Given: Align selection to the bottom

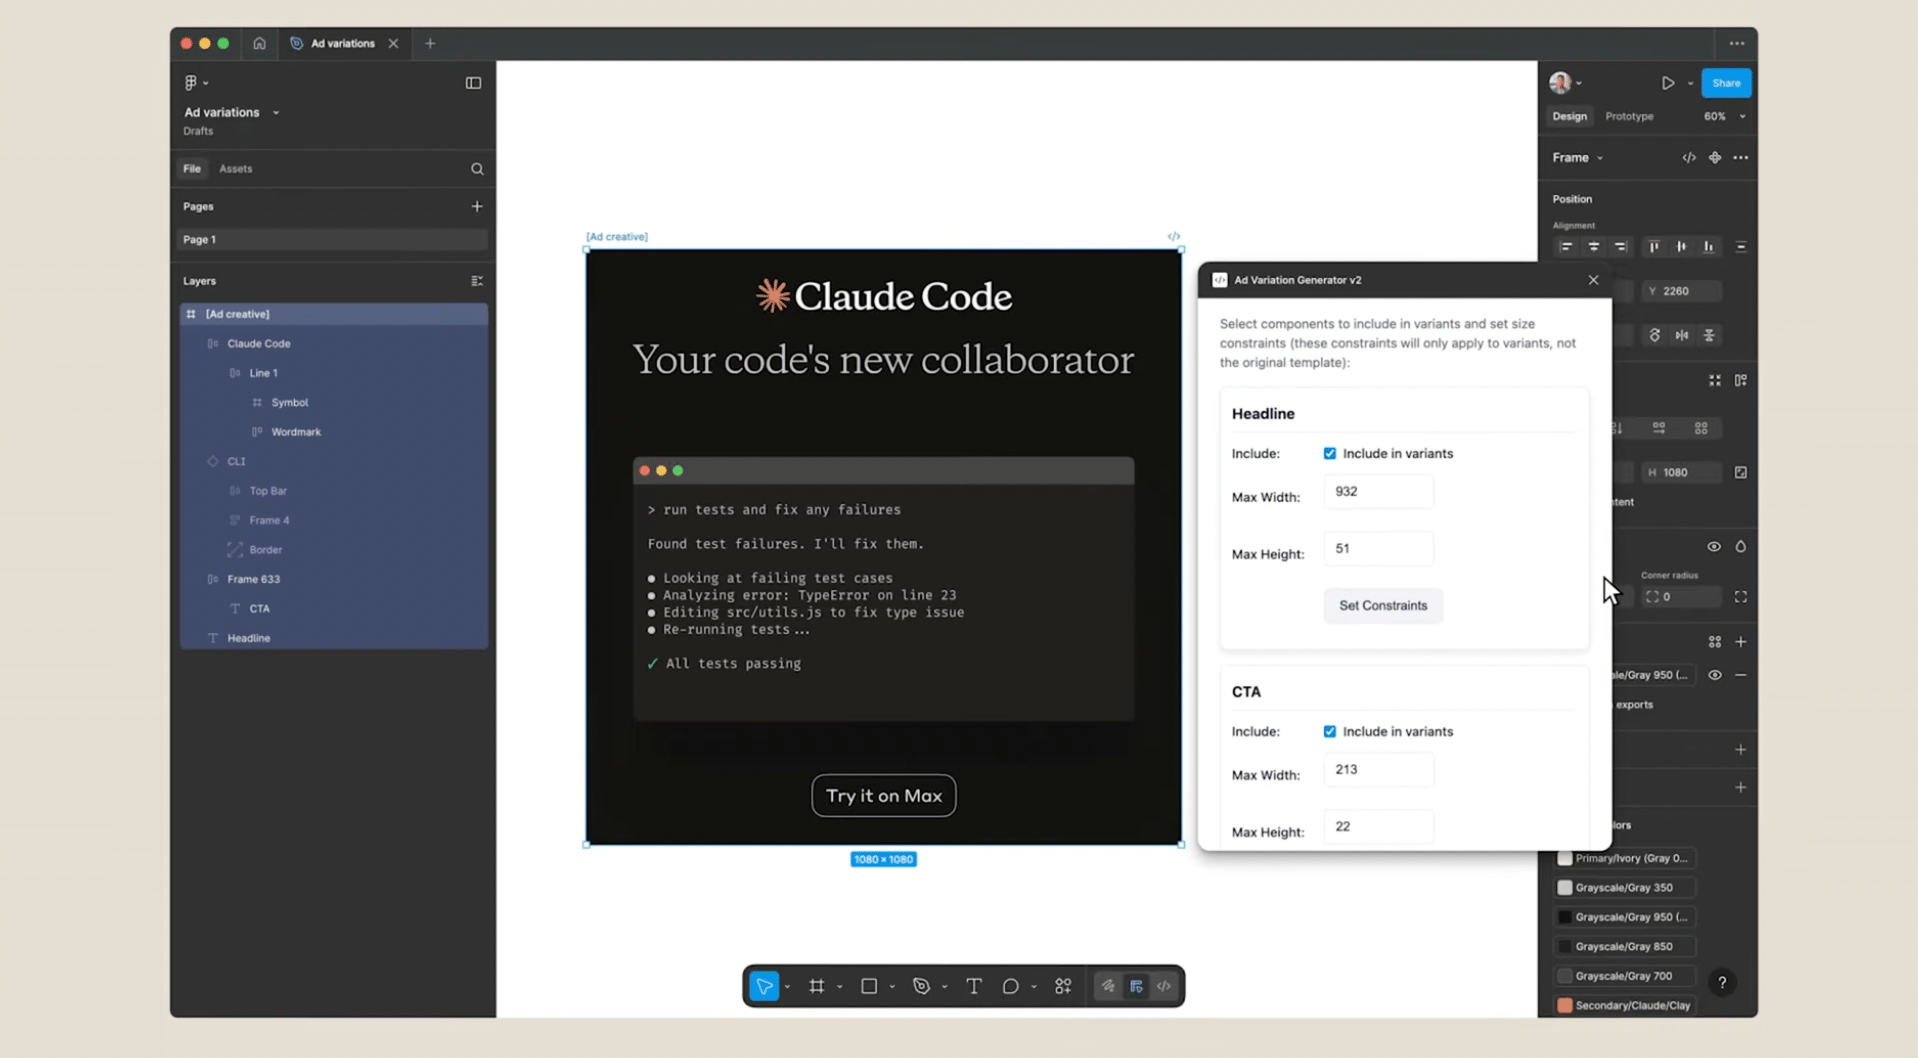Looking at the screenshot, I should [x=1709, y=247].
